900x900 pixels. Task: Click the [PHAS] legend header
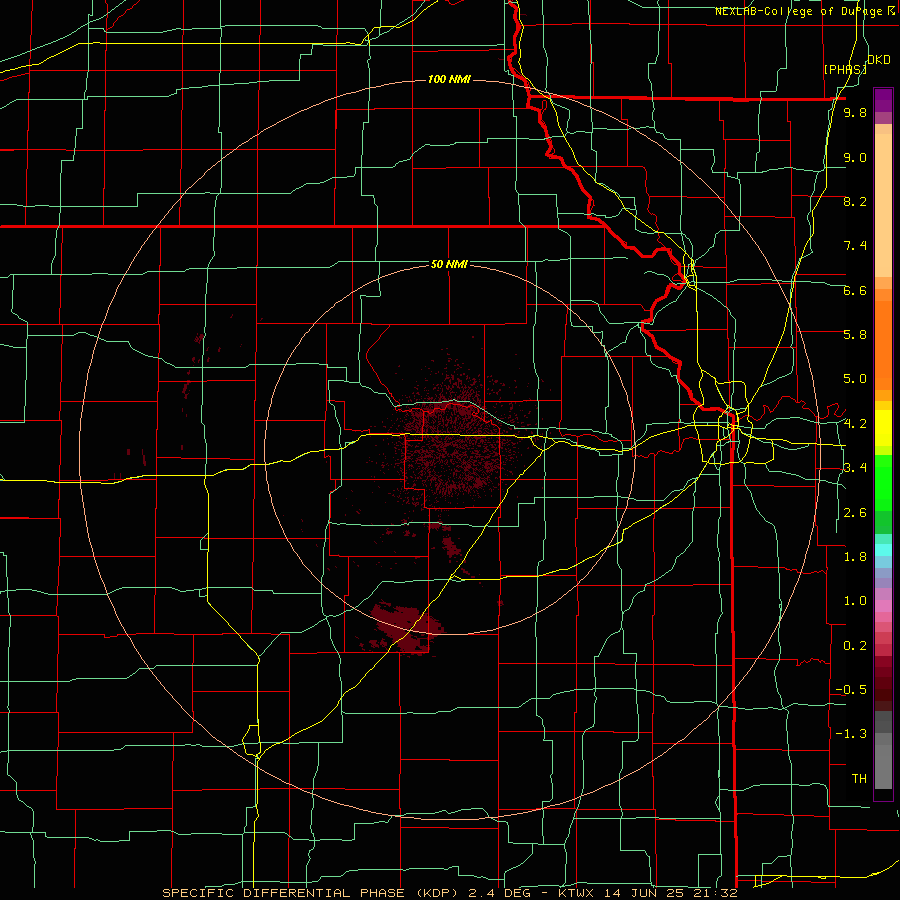point(845,69)
